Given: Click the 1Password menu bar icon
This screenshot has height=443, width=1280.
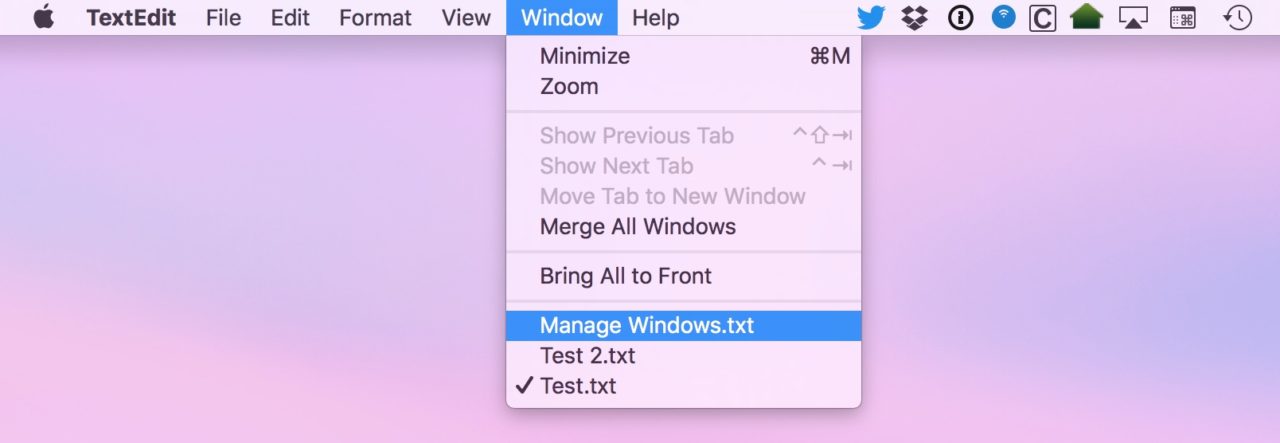Looking at the screenshot, I should pos(960,17).
